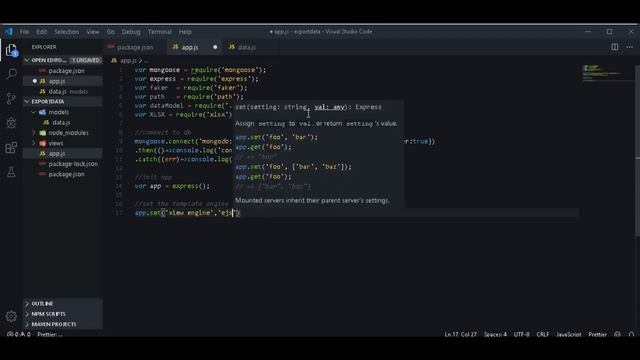This screenshot has height=360, width=640.
Task: Click the app.js breadcrumb path
Action: click(128, 60)
